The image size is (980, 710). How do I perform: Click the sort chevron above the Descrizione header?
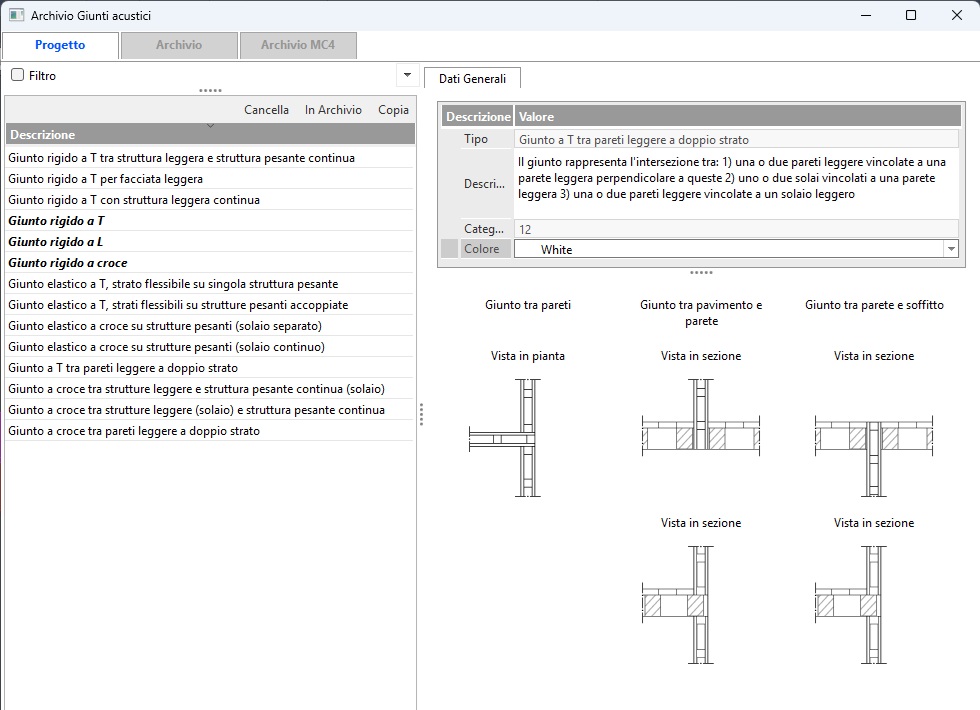pyautogui.click(x=210, y=125)
